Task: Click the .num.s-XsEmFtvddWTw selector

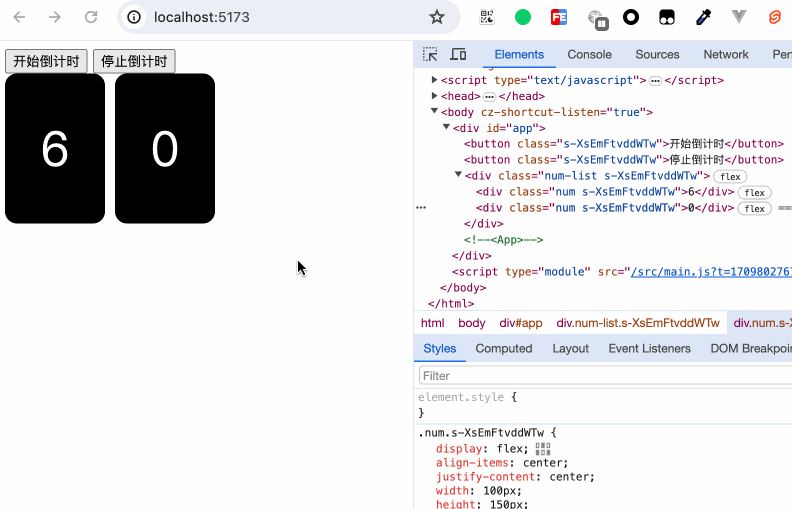Action: click(481, 433)
